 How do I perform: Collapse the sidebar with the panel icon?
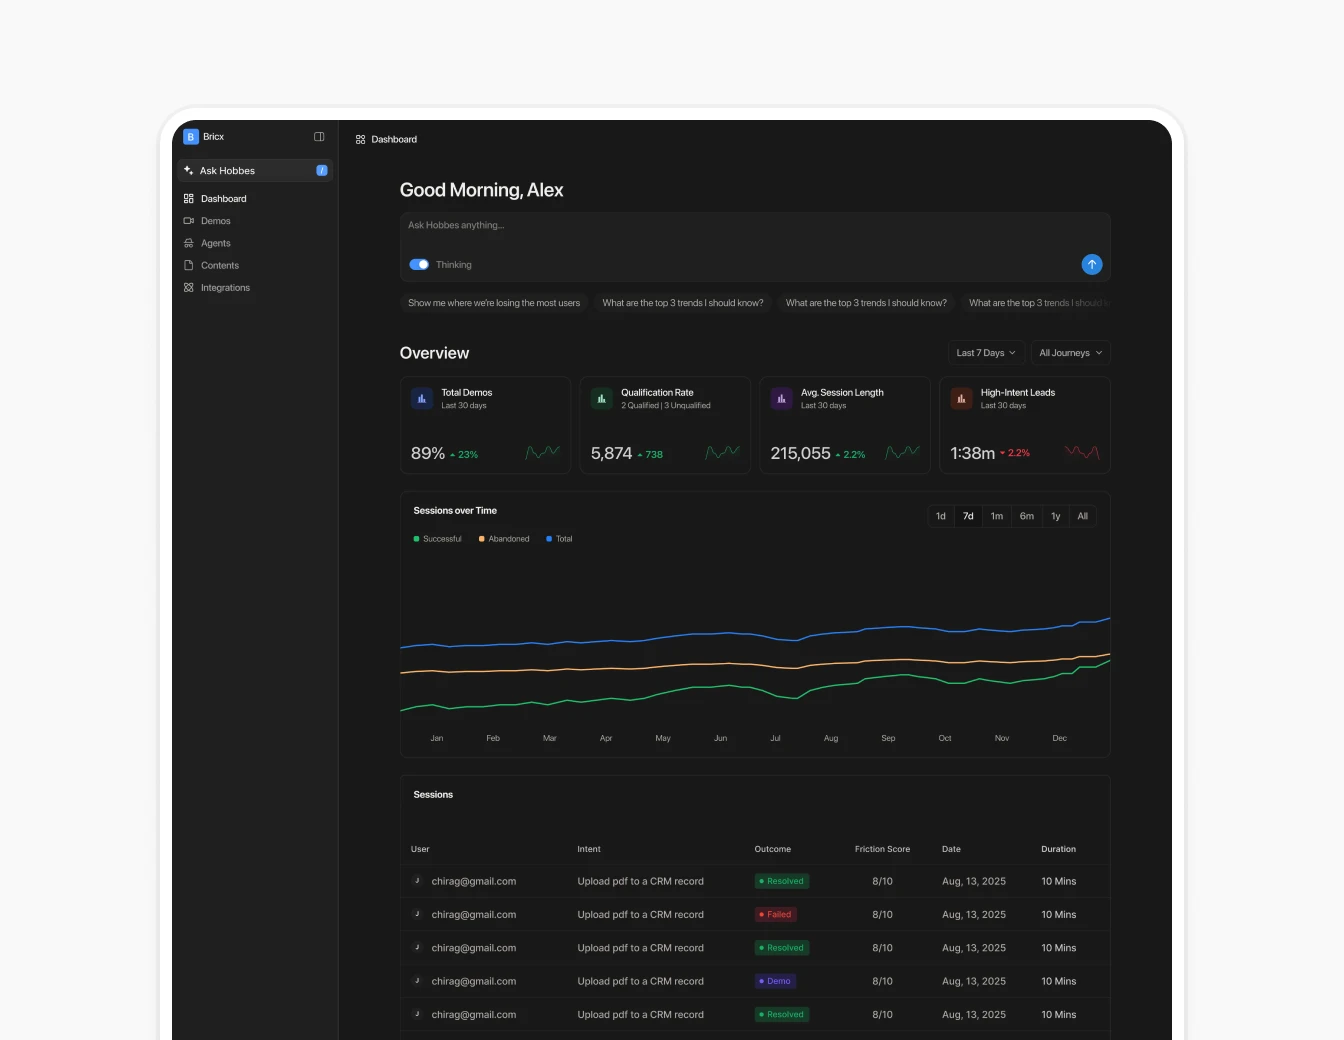319,136
